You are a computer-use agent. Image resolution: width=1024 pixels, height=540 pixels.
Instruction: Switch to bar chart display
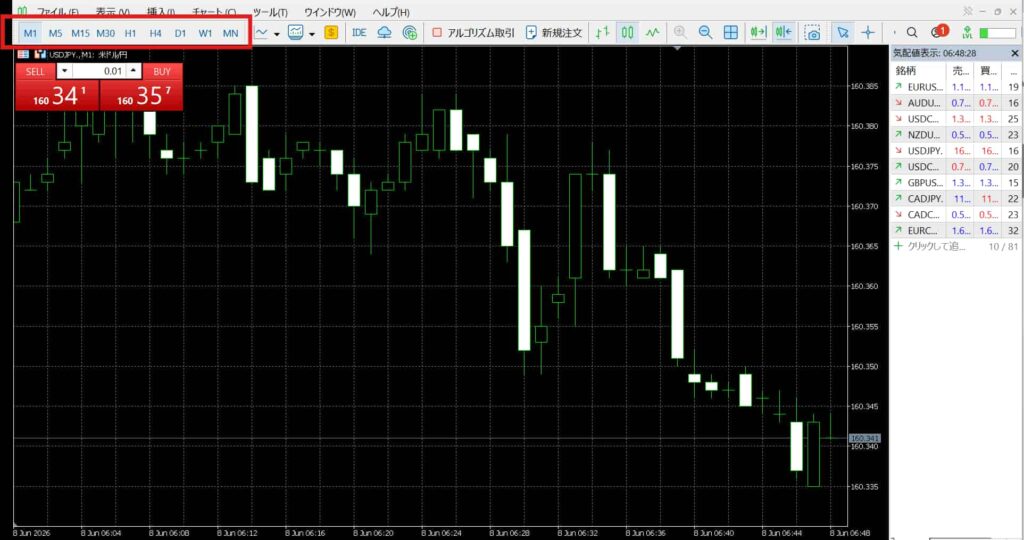(x=602, y=32)
